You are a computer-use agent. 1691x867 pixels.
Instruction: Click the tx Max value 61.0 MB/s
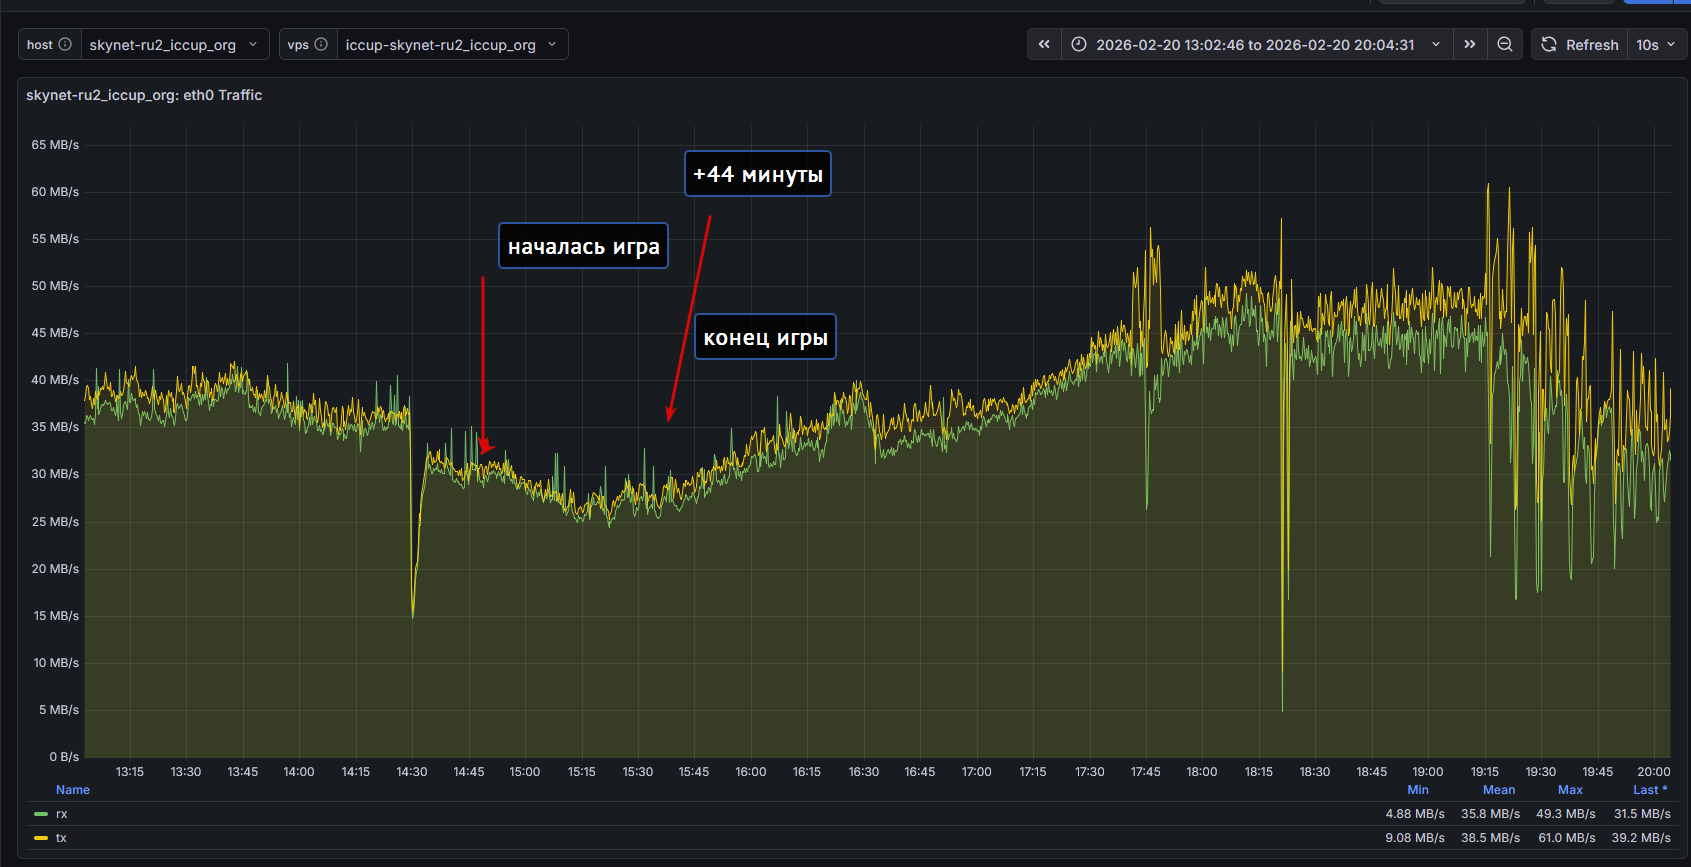point(1567,838)
